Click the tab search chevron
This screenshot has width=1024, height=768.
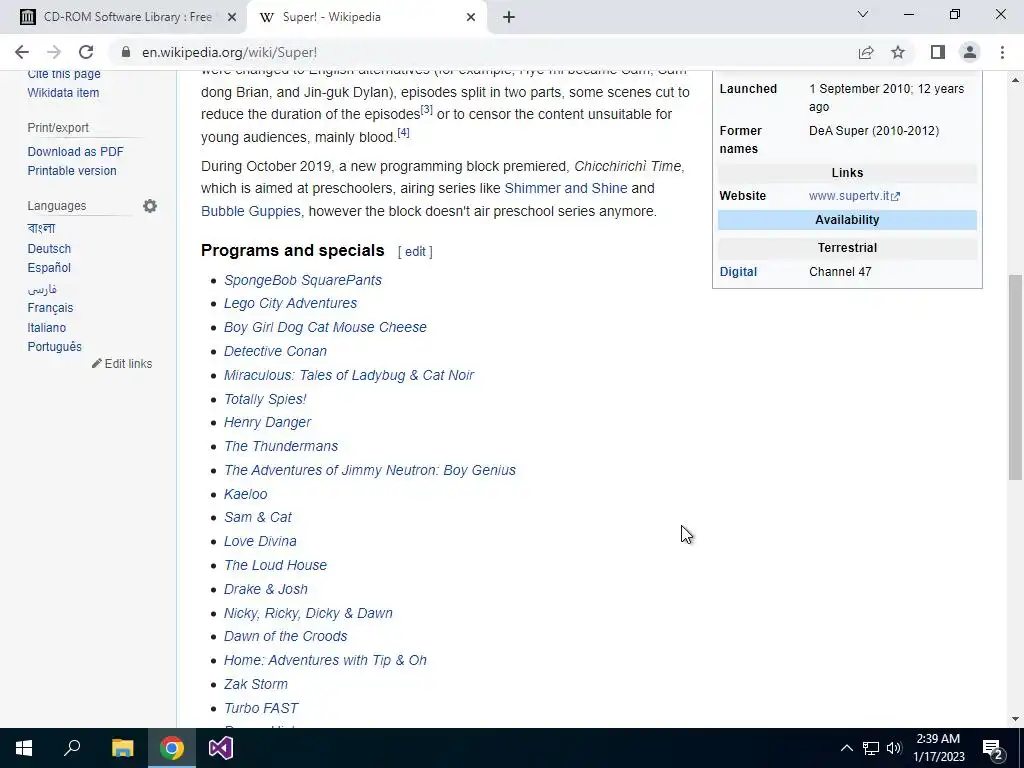863,14
